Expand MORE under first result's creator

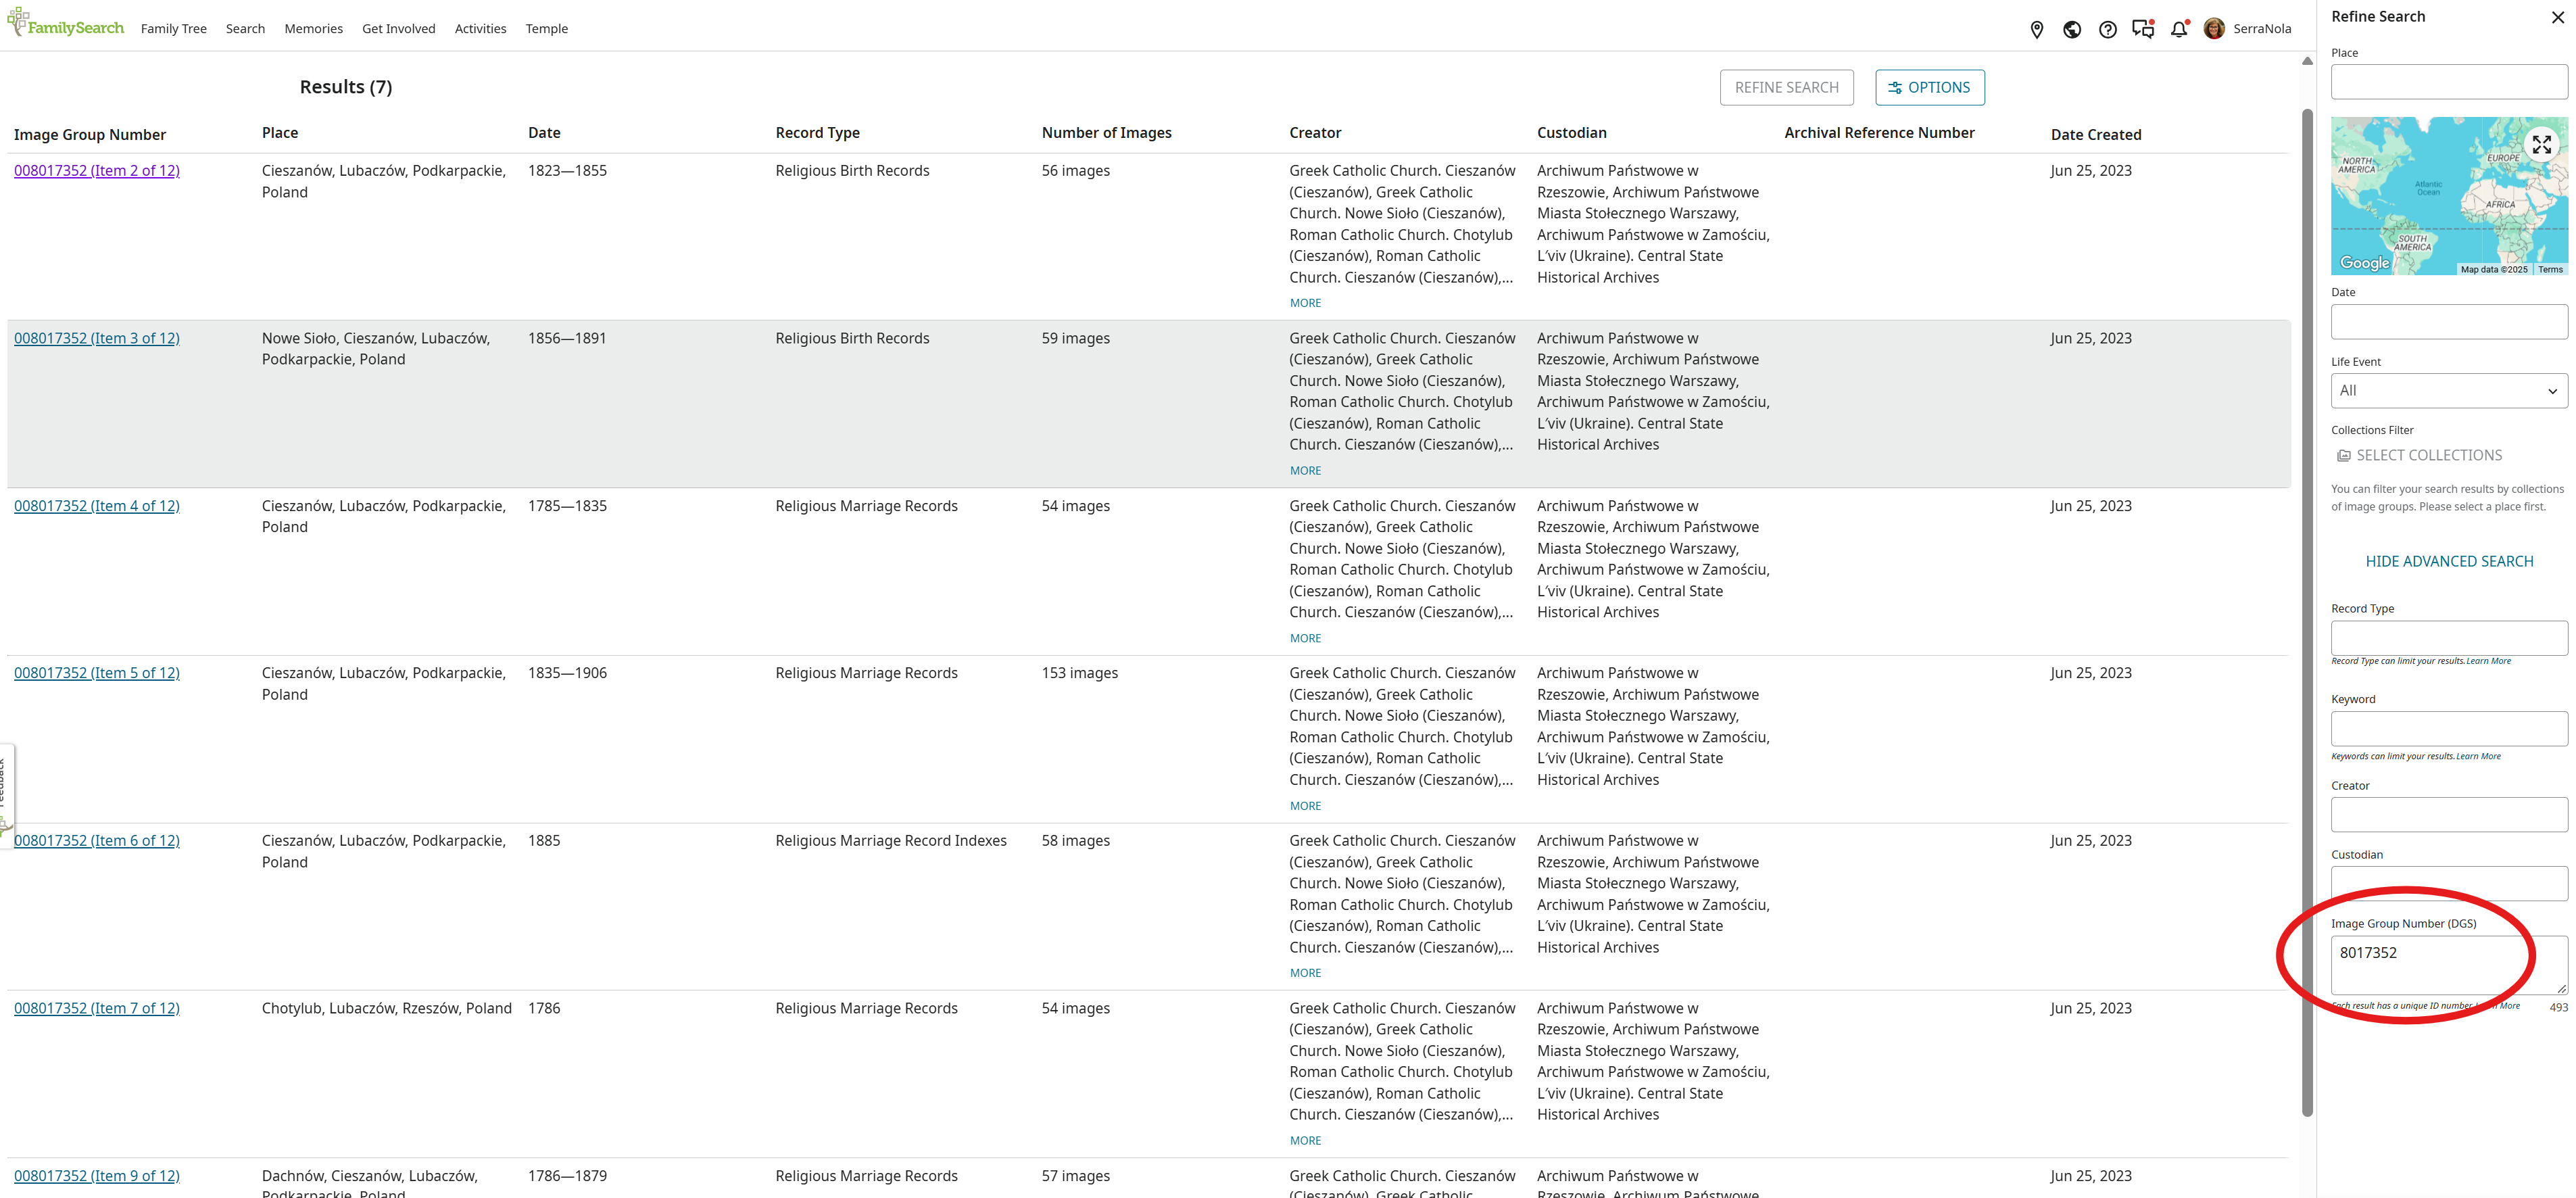(1305, 303)
